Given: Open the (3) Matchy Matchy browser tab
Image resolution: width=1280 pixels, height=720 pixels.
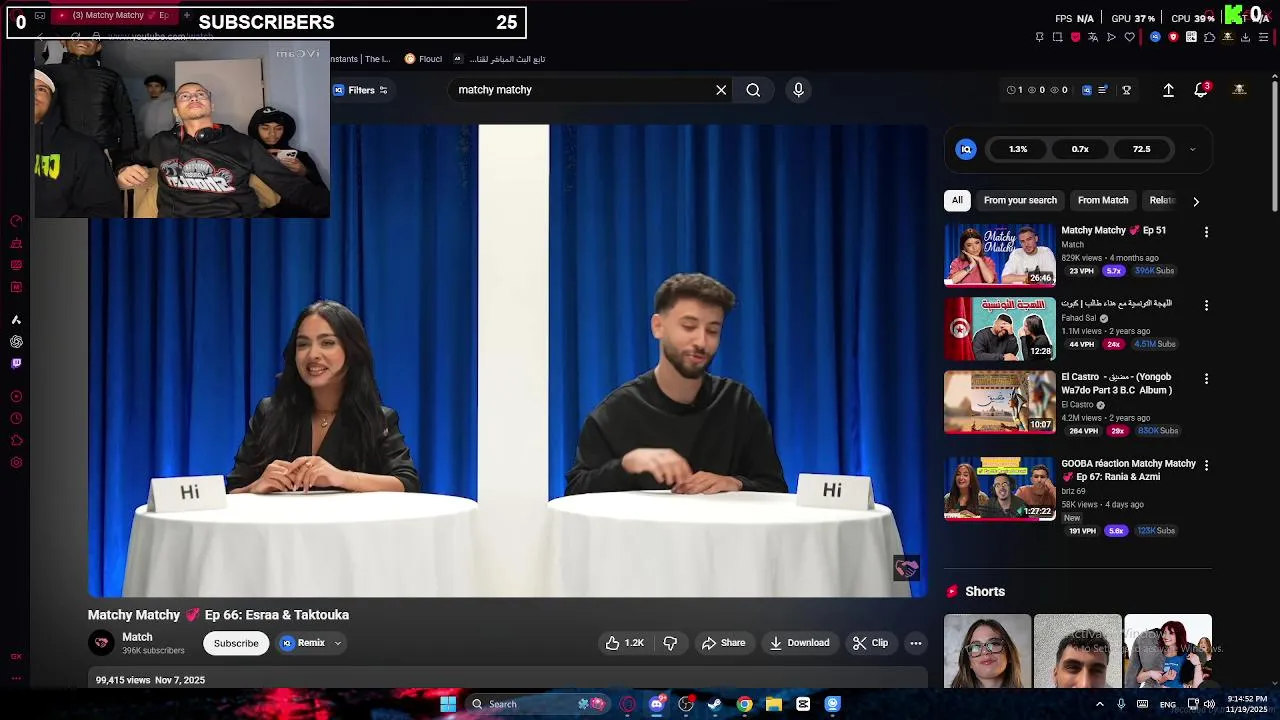Looking at the screenshot, I should pyautogui.click(x=115, y=15).
